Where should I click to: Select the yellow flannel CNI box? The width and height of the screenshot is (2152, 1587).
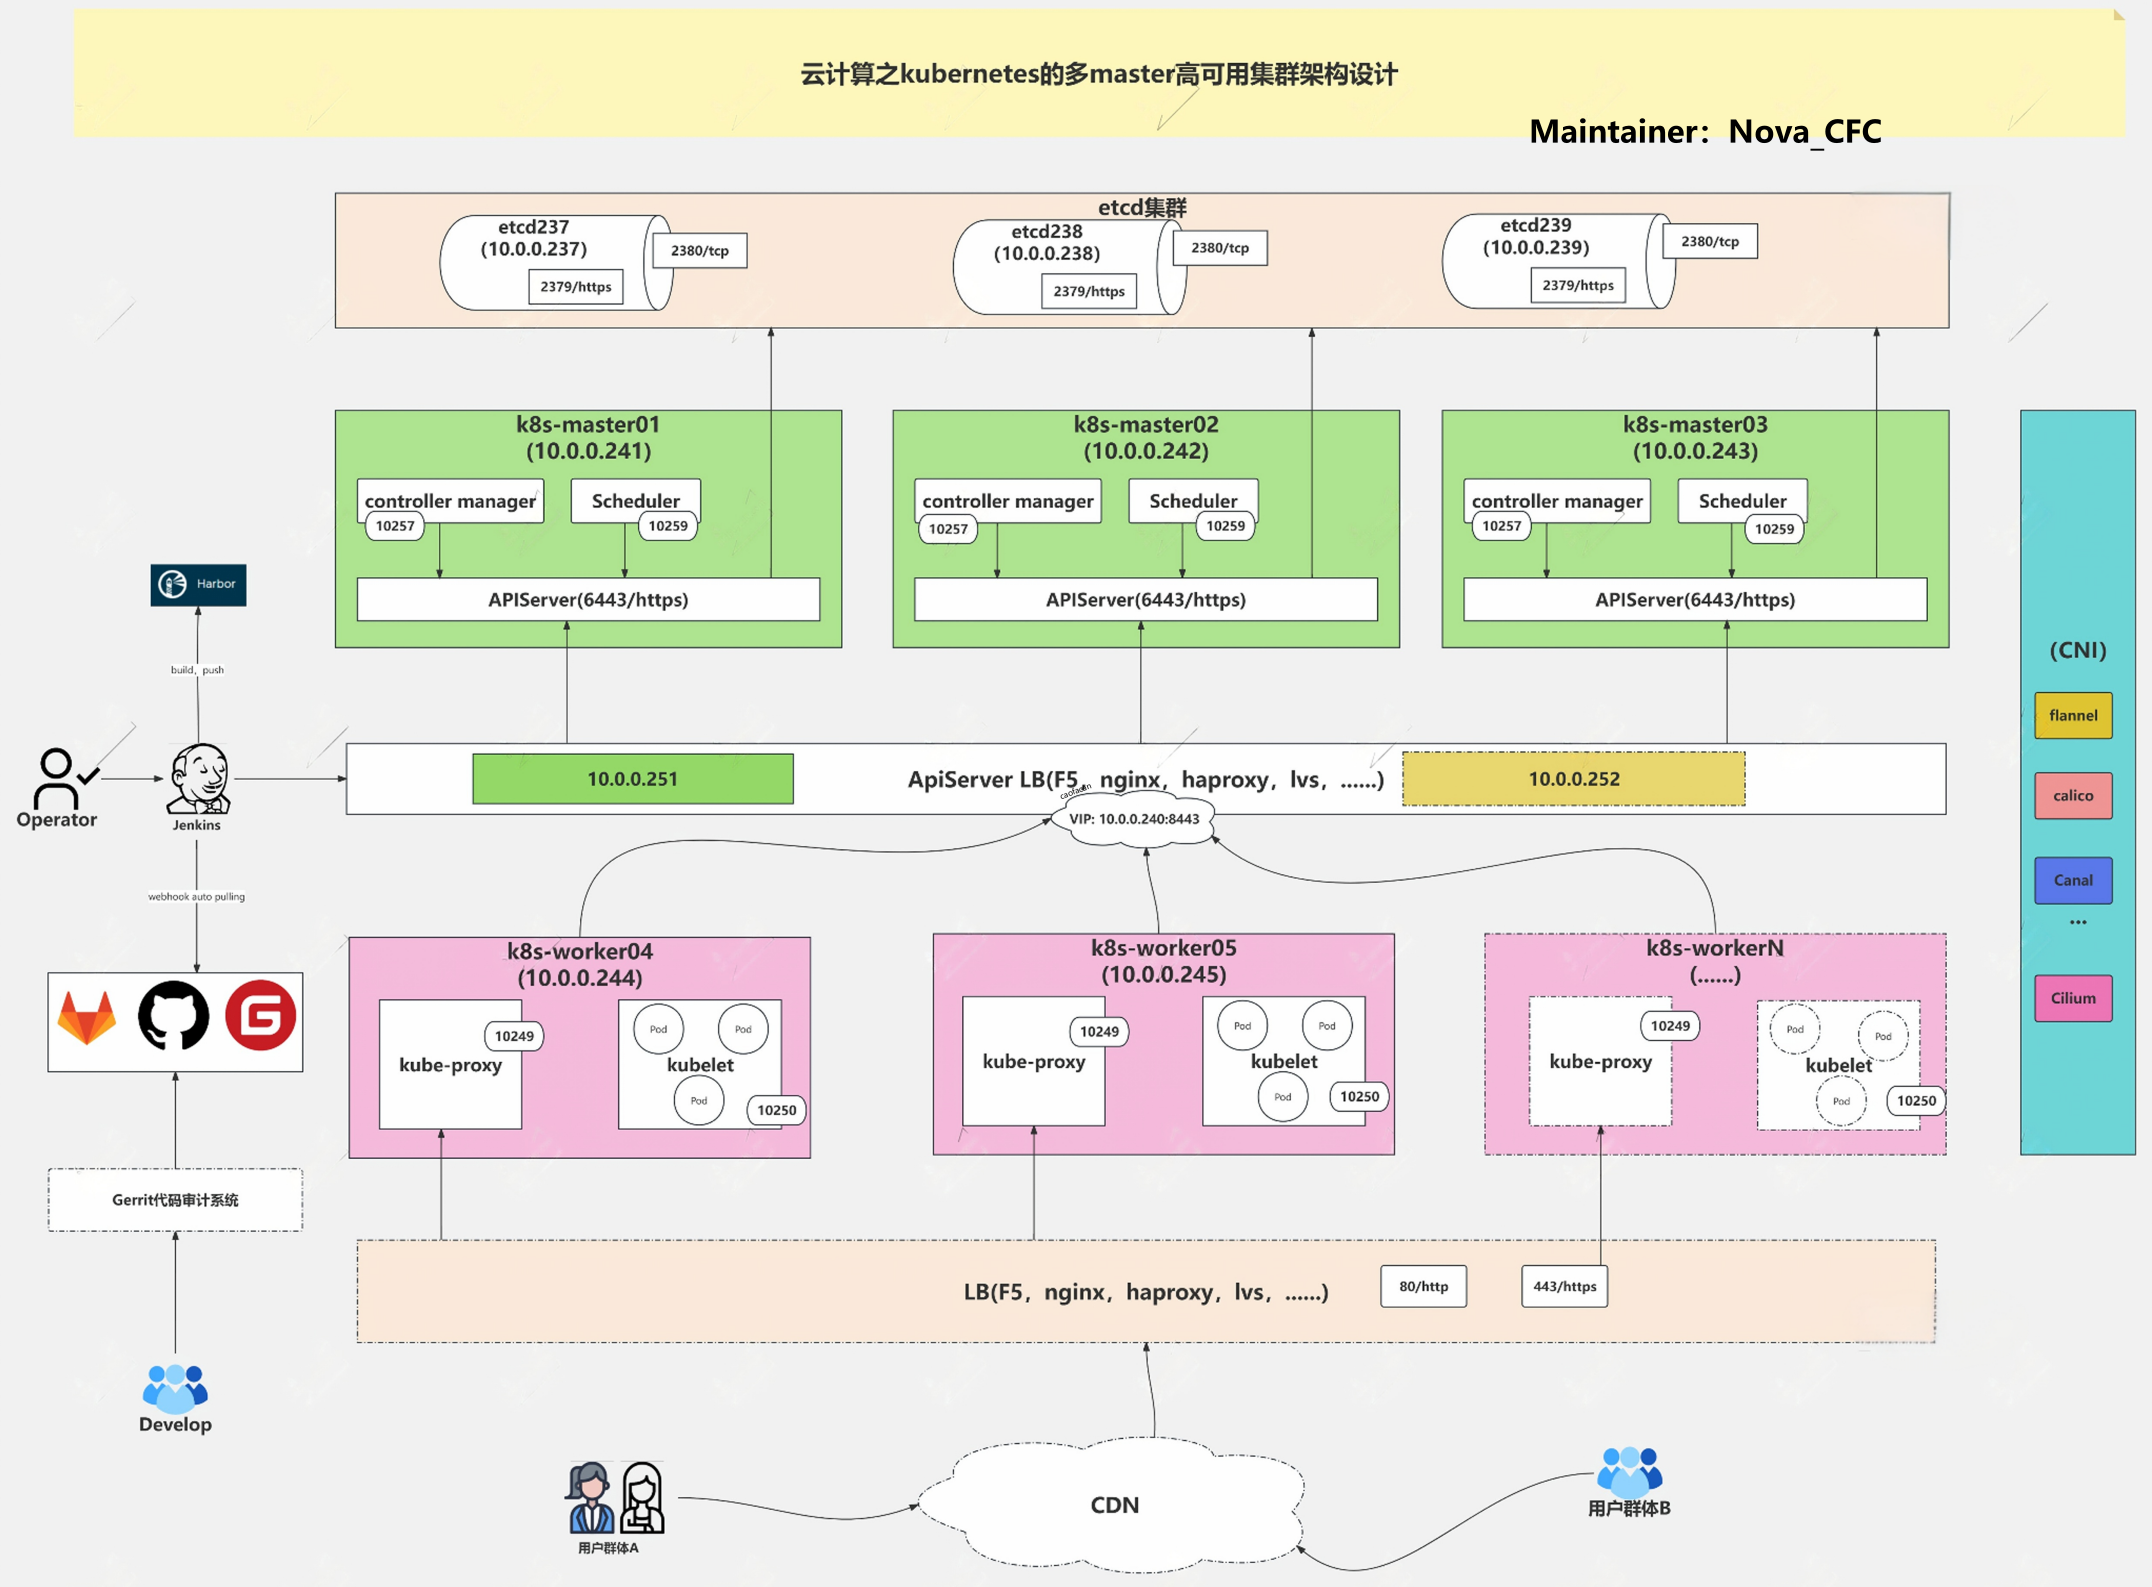point(2072,716)
